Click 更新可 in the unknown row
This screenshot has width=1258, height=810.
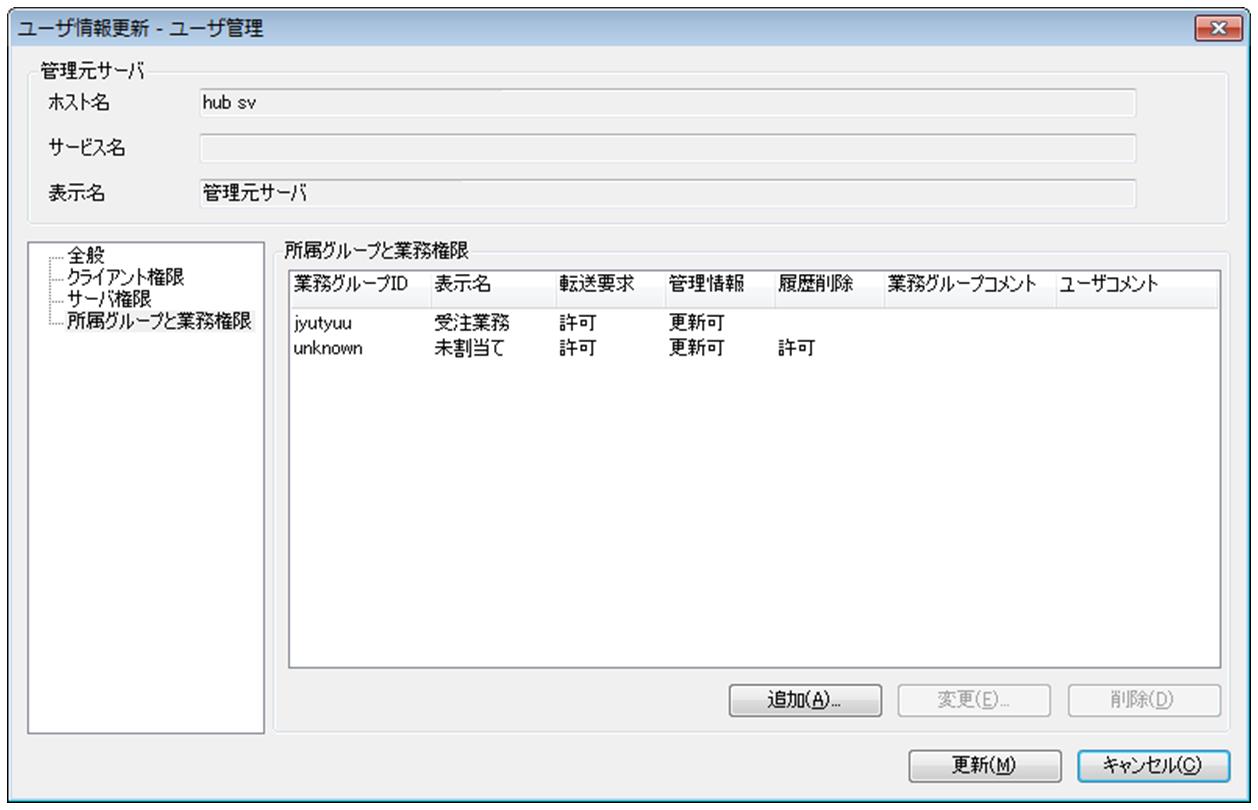pyautogui.click(x=695, y=346)
